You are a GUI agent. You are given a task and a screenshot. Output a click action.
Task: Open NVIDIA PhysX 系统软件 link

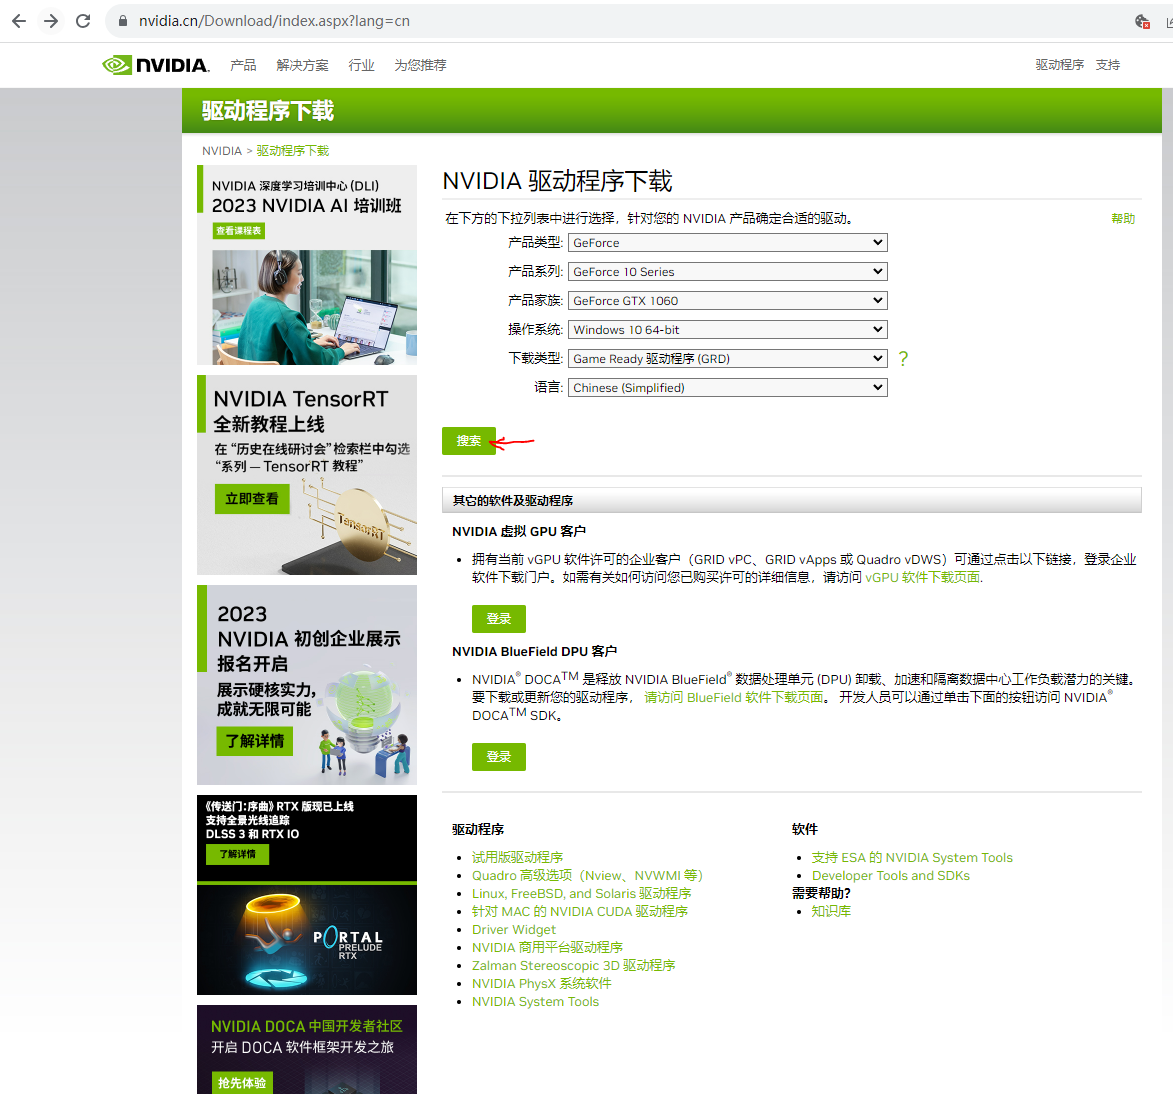click(542, 983)
